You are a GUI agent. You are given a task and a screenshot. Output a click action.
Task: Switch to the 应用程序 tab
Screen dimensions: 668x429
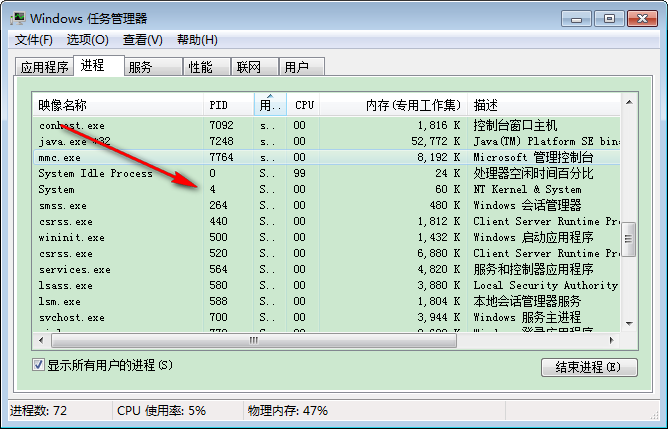[44, 67]
